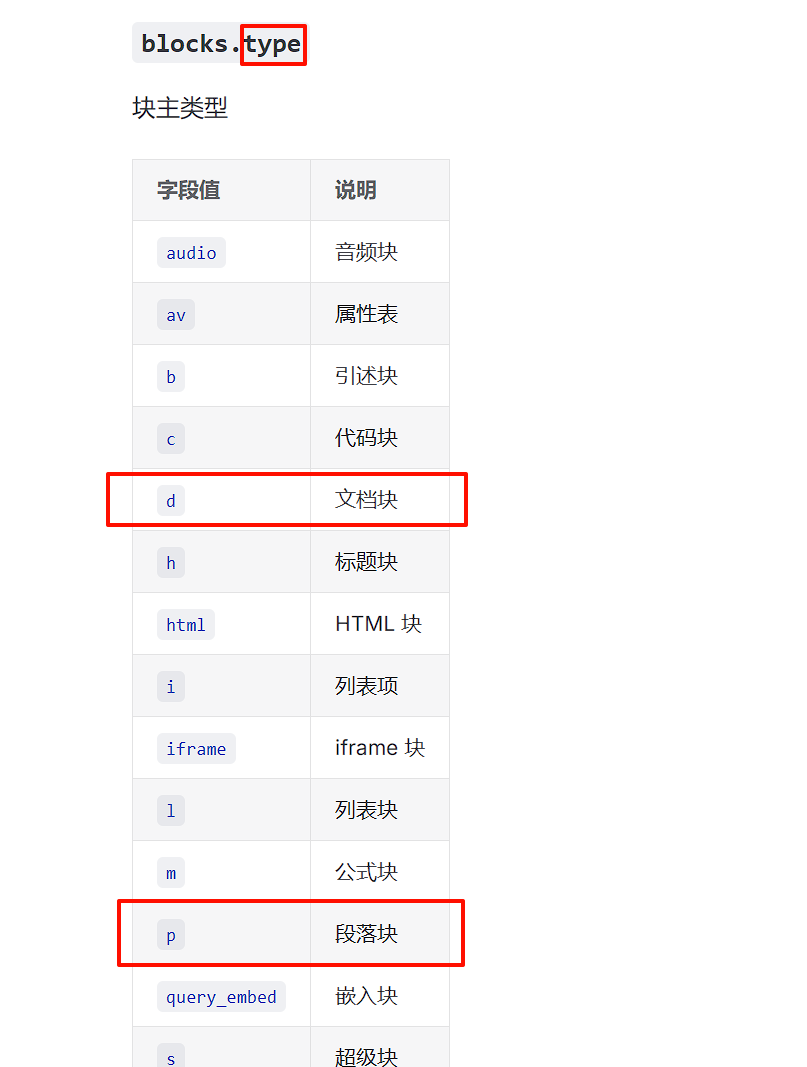
Task: Click the m code value
Action: pyautogui.click(x=171, y=873)
